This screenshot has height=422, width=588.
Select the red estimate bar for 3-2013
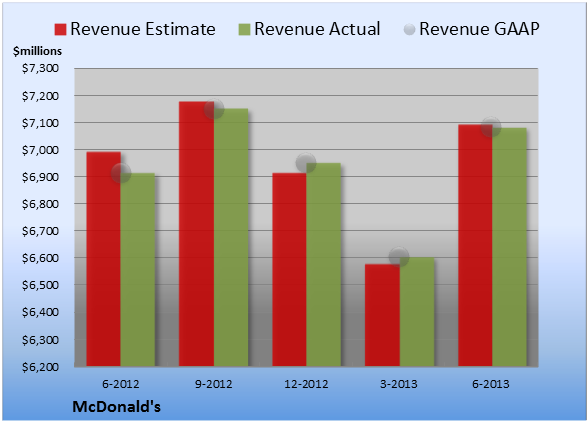coord(382,315)
